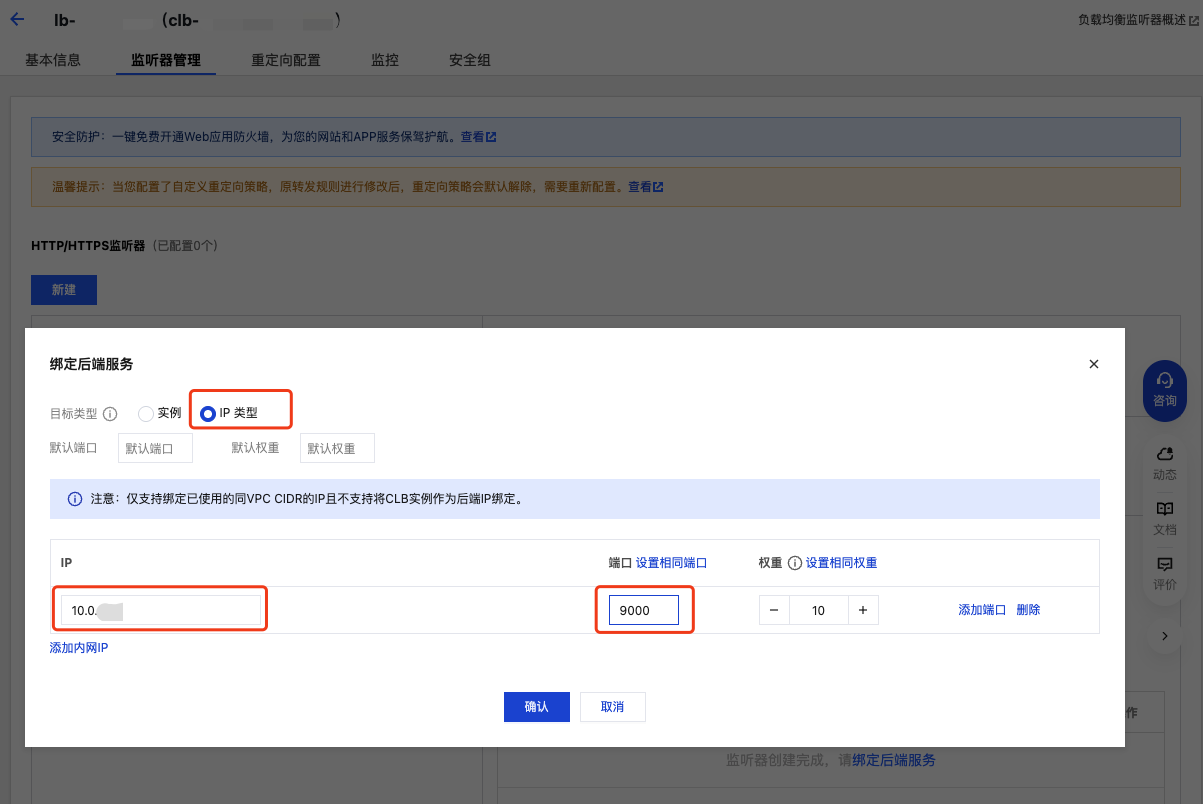Click 添加内网IP link

[x=79, y=648]
